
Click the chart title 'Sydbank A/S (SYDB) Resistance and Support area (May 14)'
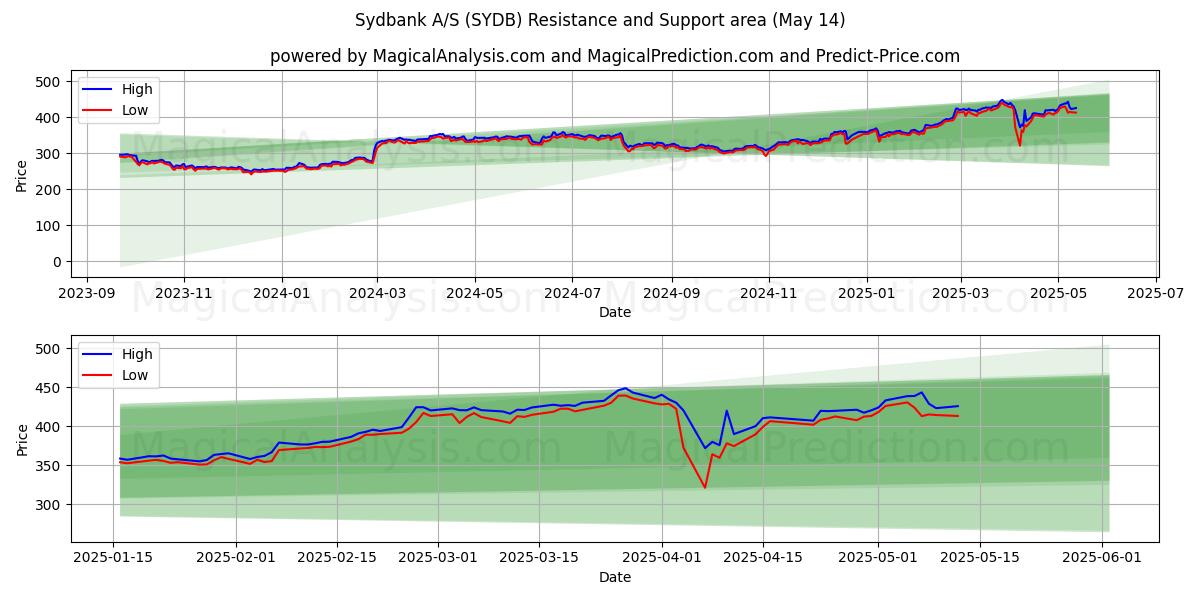(x=600, y=20)
